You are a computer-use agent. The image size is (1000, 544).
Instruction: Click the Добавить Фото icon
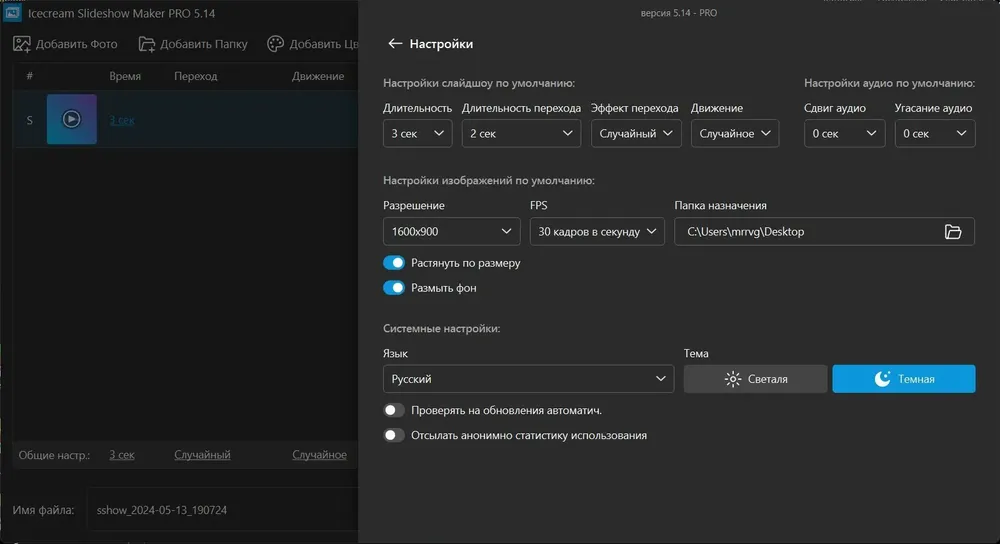click(22, 44)
